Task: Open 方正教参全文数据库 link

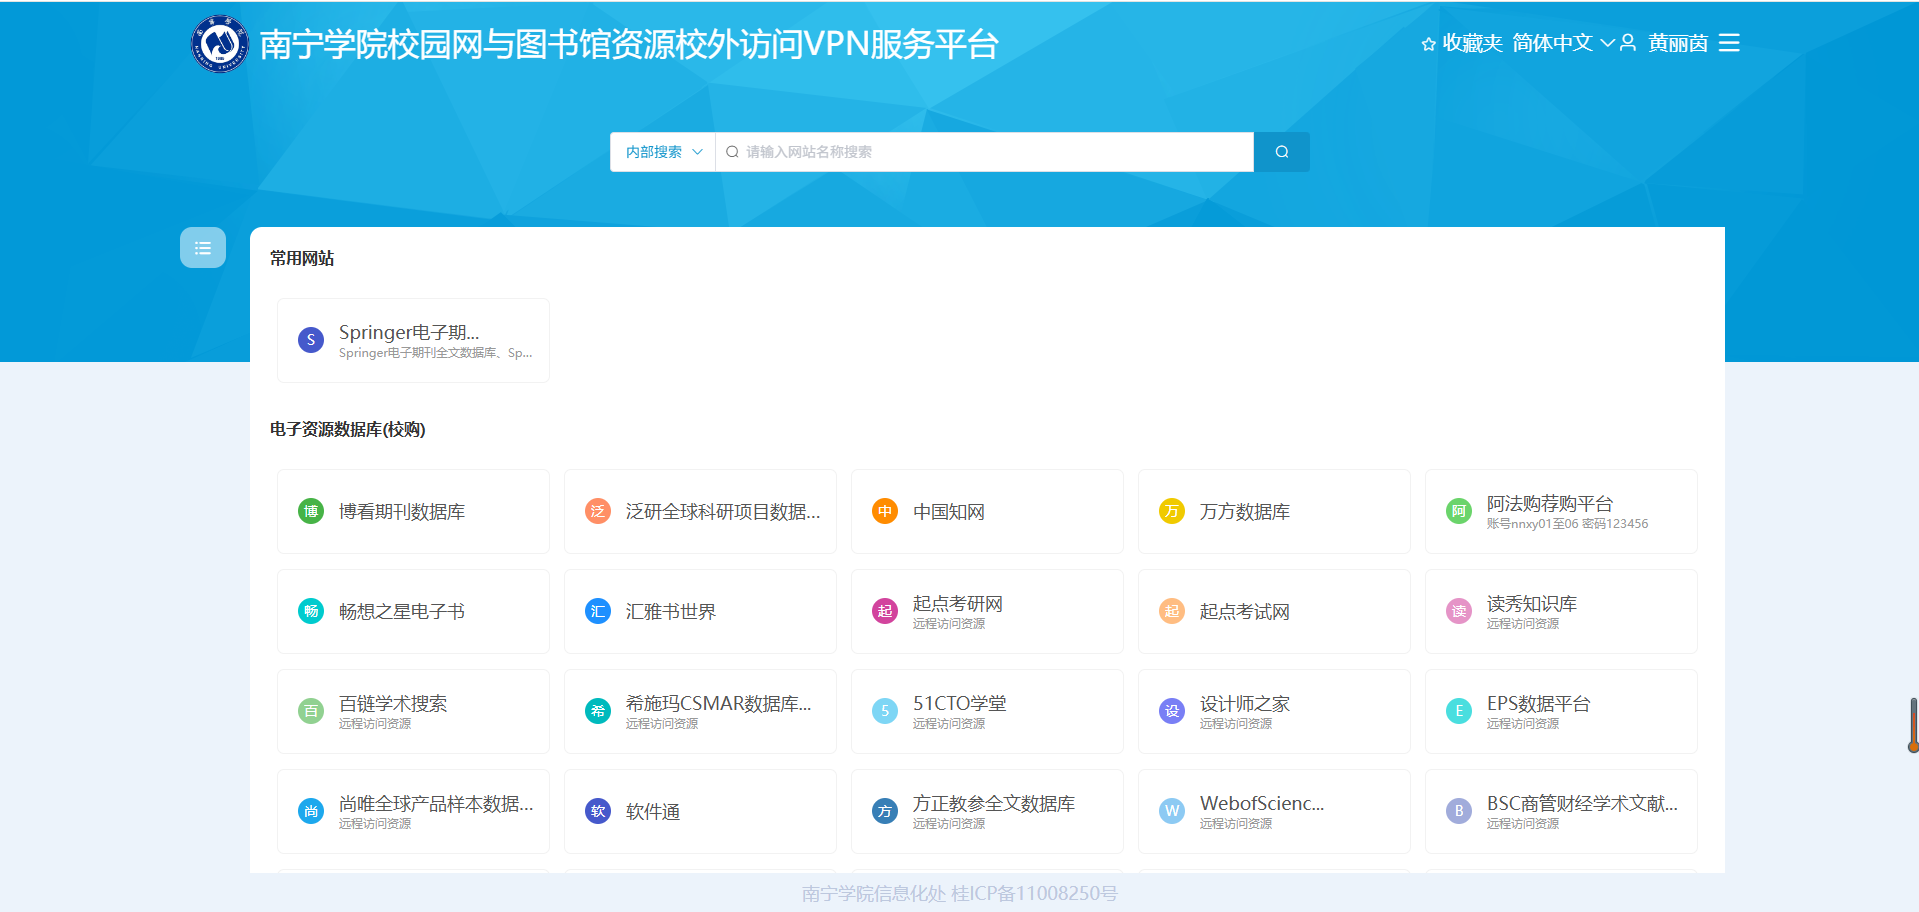Action: (994, 803)
